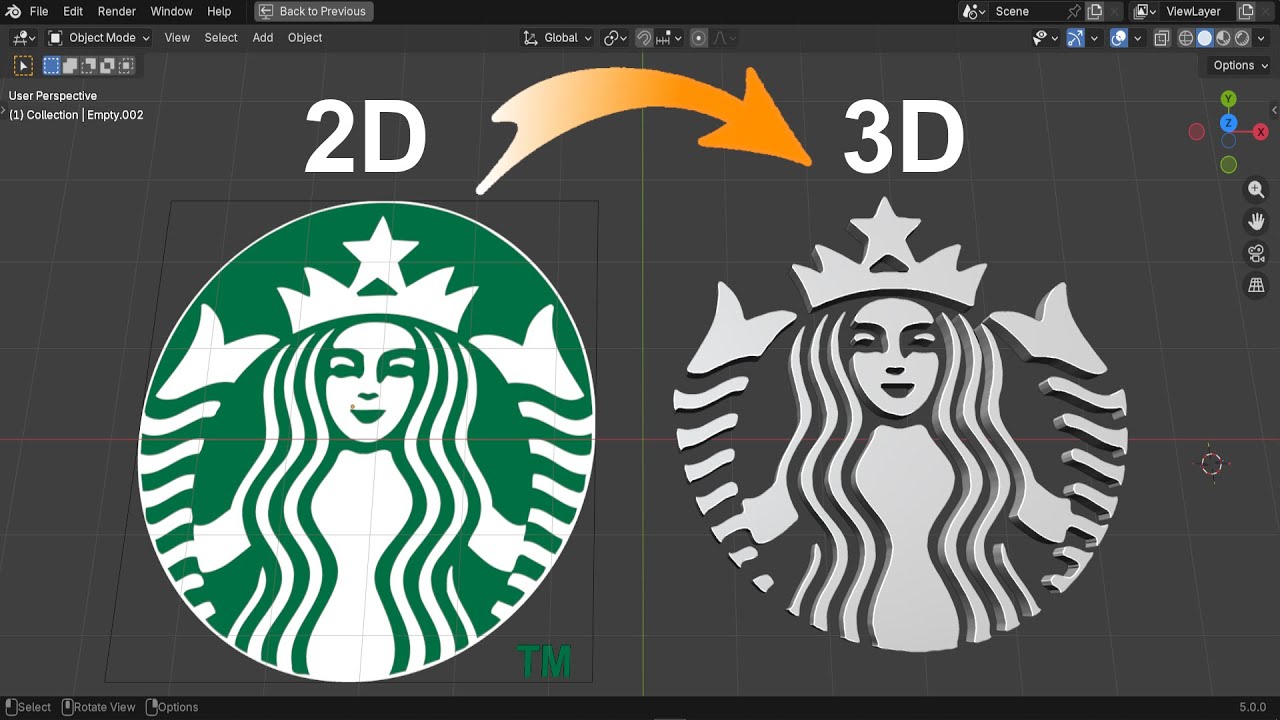Click the Scene name field
Image resolution: width=1280 pixels, height=720 pixels.
(1027, 11)
